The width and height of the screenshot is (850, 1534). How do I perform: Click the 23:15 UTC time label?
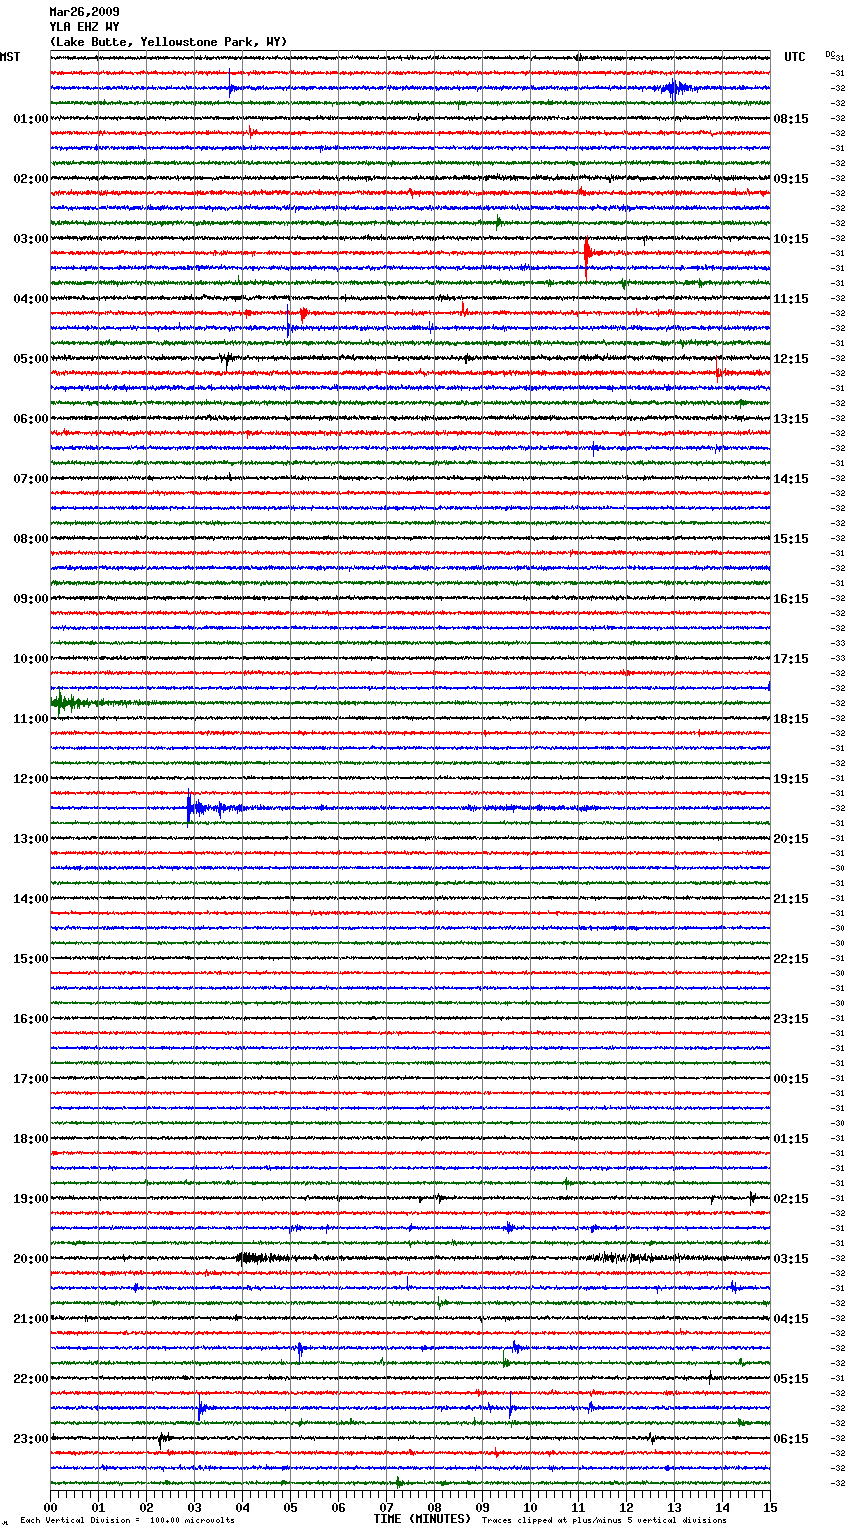coord(791,1019)
